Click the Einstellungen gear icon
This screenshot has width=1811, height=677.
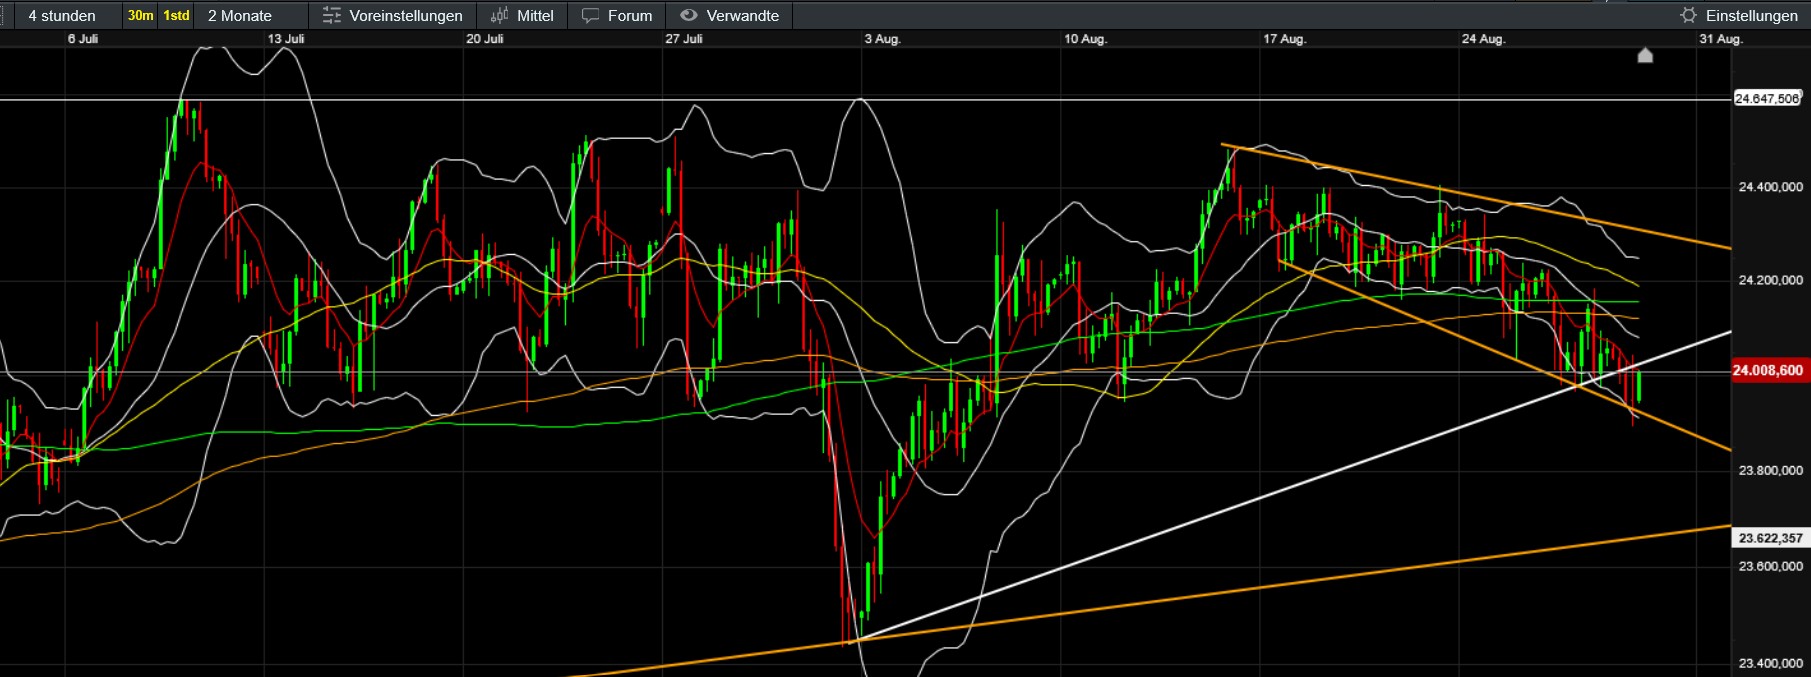1688,15
